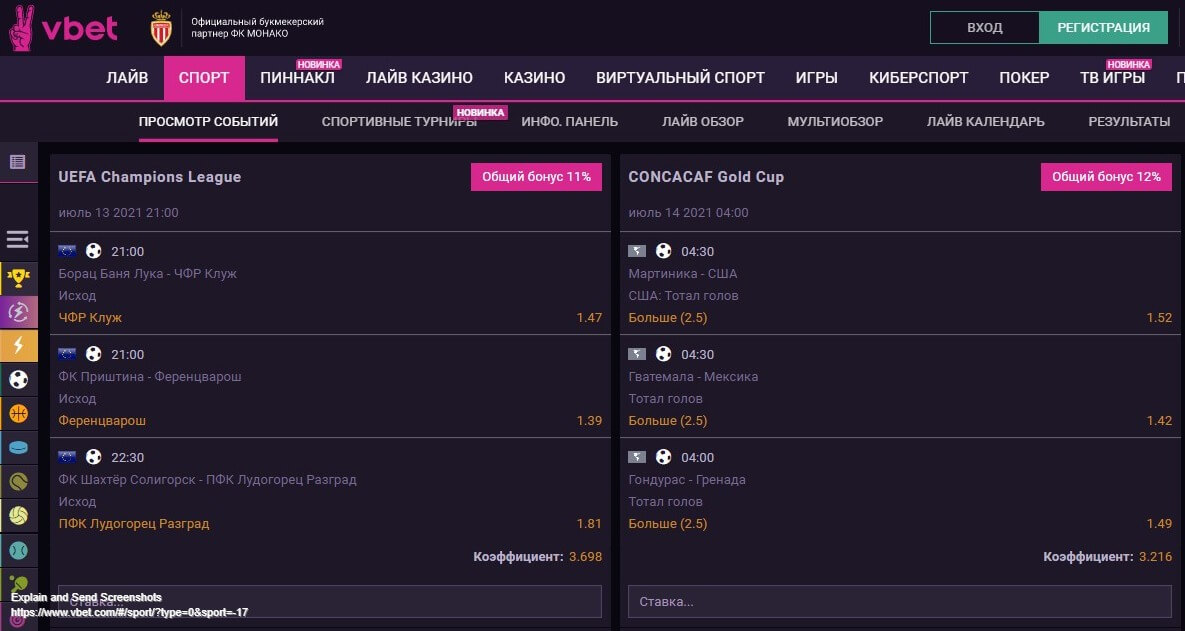Open match Борац Баня Лука - ЧФР Клуж
The width and height of the screenshot is (1185, 631).
147,274
